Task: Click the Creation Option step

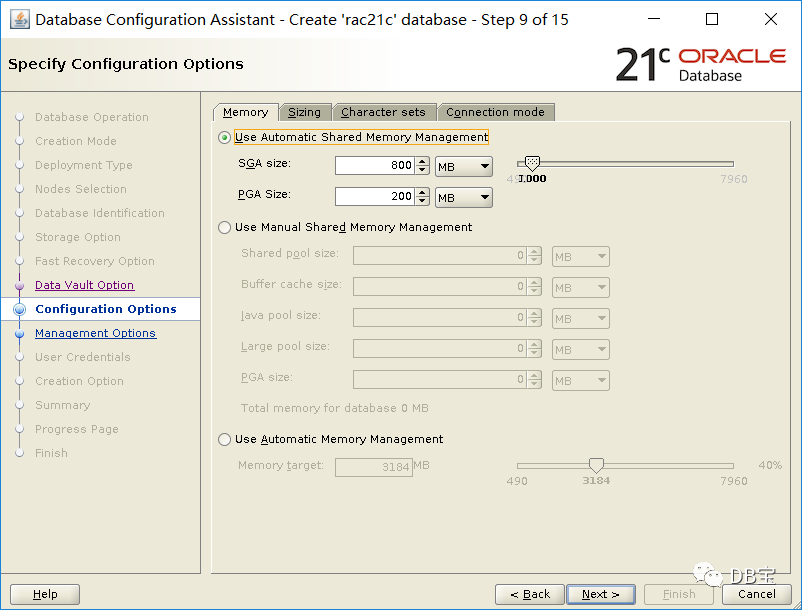Action: (79, 381)
